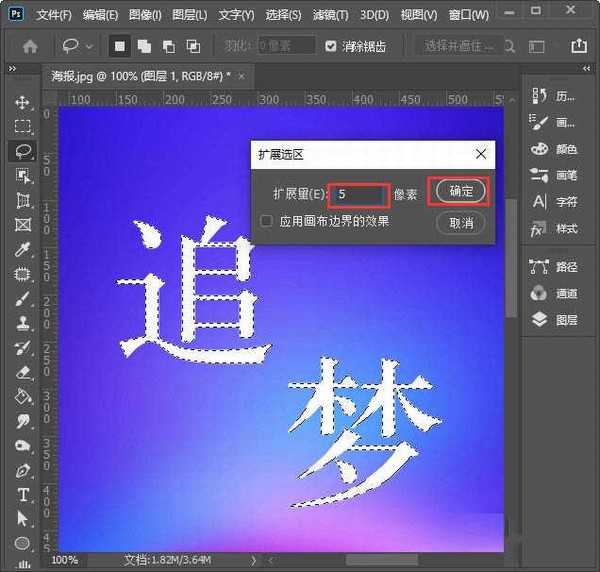Click the 确定 button
This screenshot has height=572, width=600.
[x=461, y=190]
